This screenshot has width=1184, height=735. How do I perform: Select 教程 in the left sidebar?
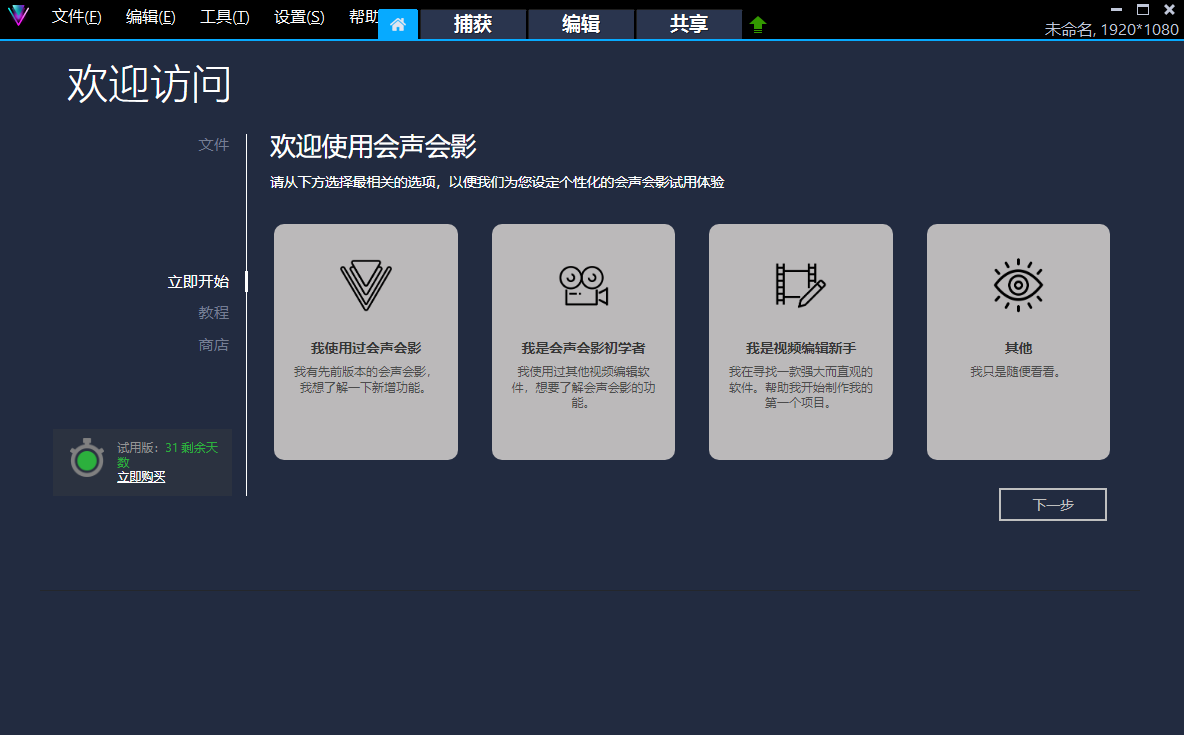tap(214, 313)
